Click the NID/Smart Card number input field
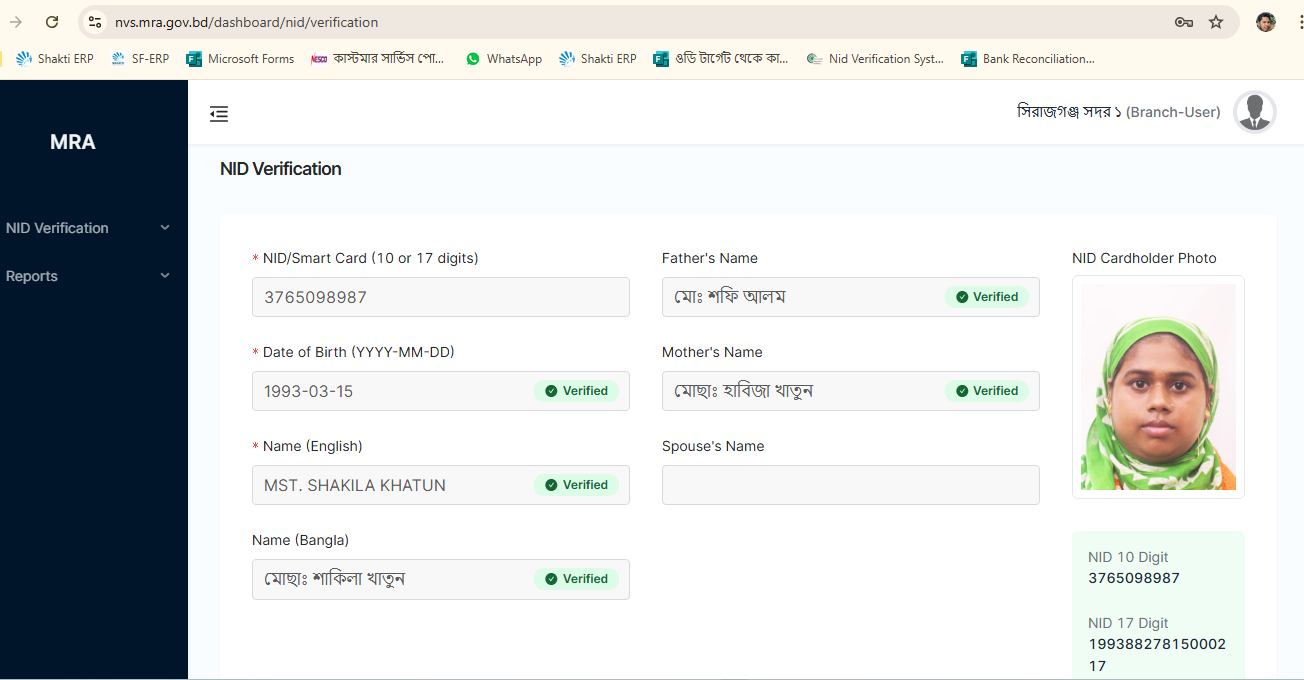 (440, 297)
